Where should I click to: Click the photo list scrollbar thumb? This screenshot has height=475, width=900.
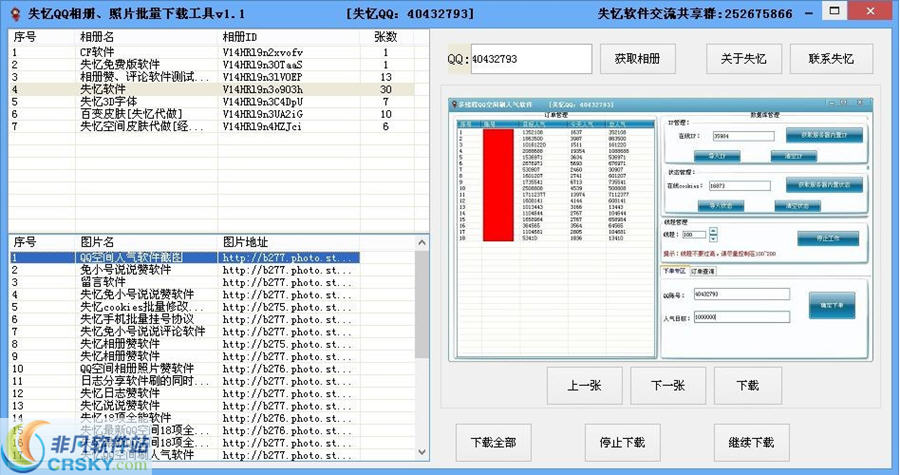point(422,304)
